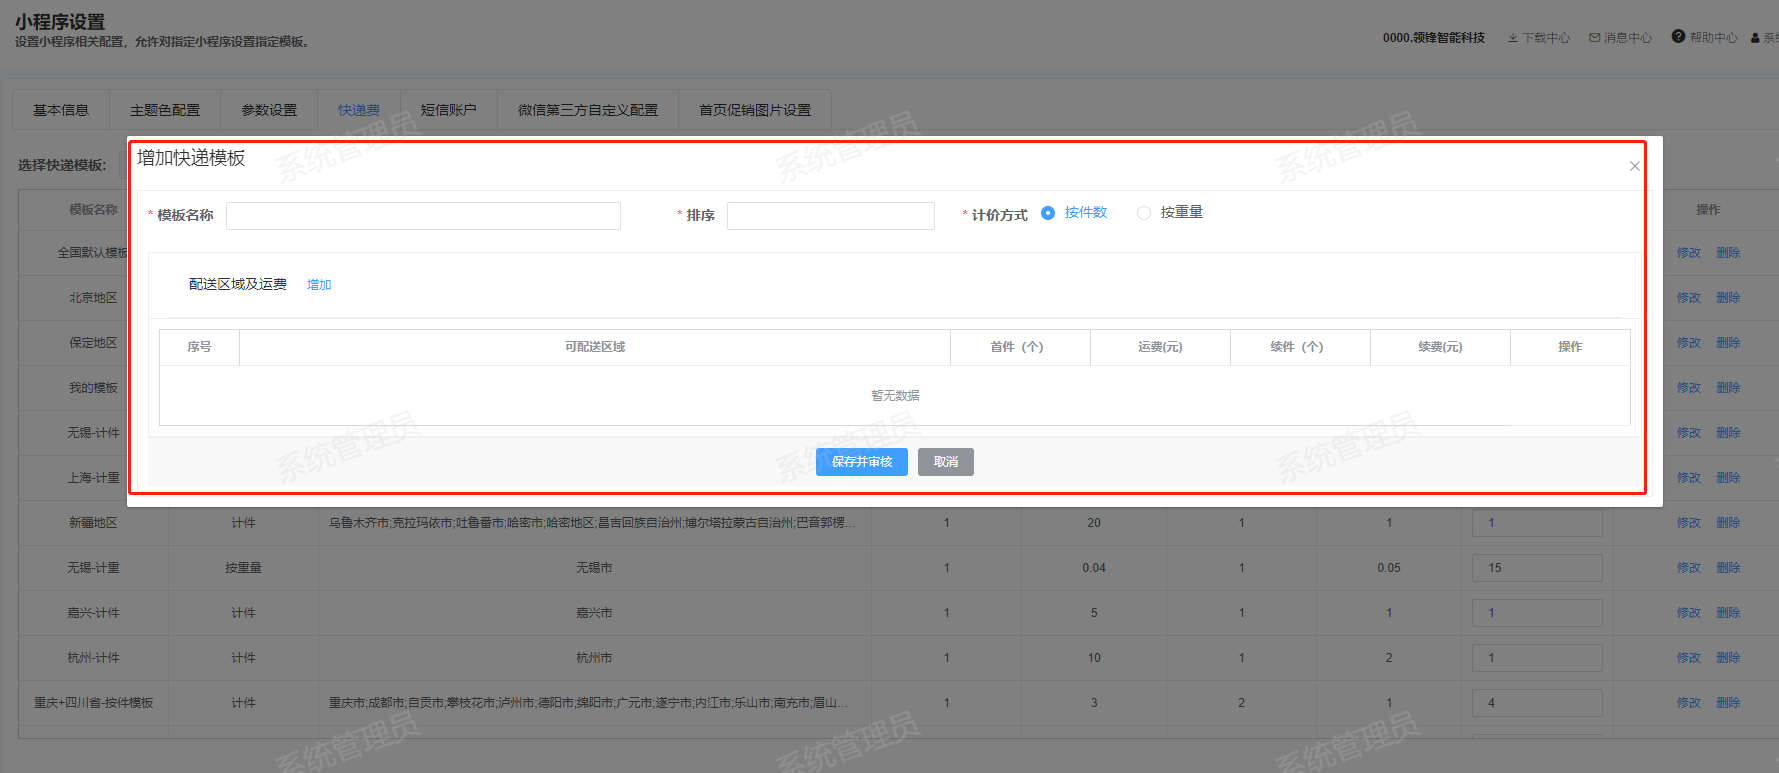Open 下载中心 download icon in header

[x=1513, y=38]
